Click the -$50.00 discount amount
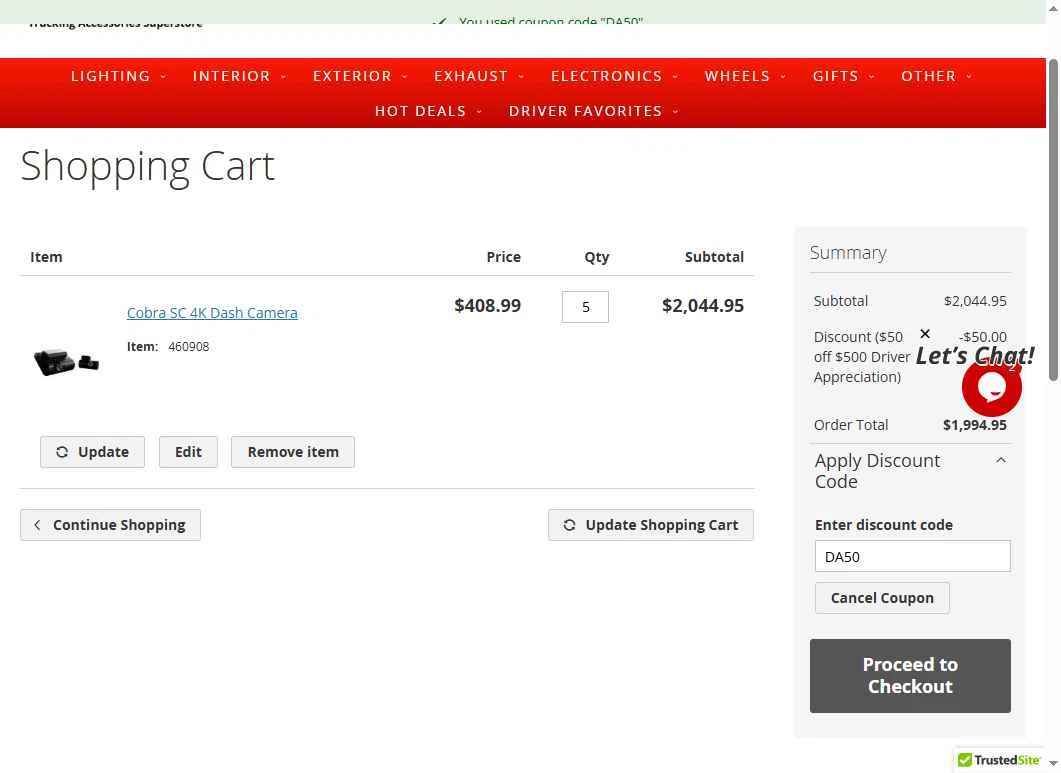 (983, 336)
